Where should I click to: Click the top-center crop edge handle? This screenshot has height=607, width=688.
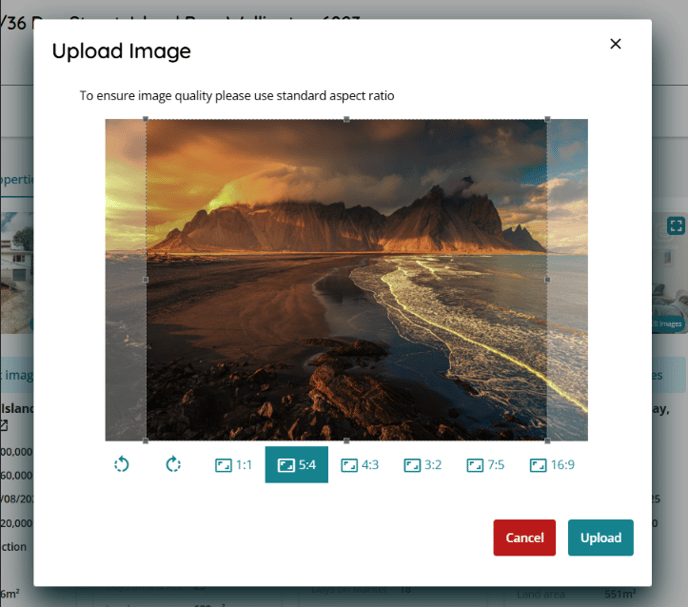pos(347,120)
